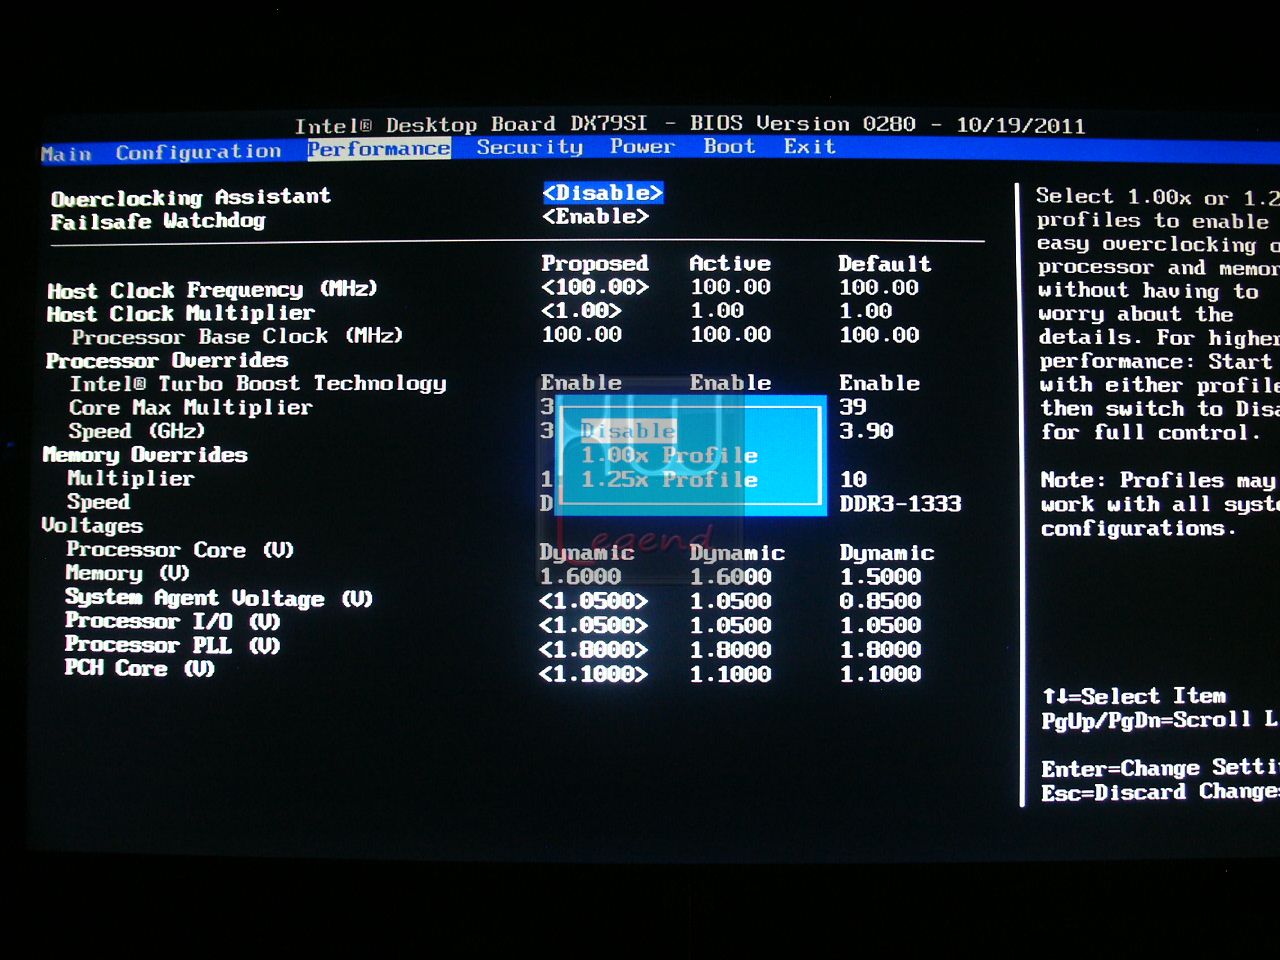The height and width of the screenshot is (960, 1280).
Task: Click Intel Turbo Boost Technology label
Action: tap(258, 384)
